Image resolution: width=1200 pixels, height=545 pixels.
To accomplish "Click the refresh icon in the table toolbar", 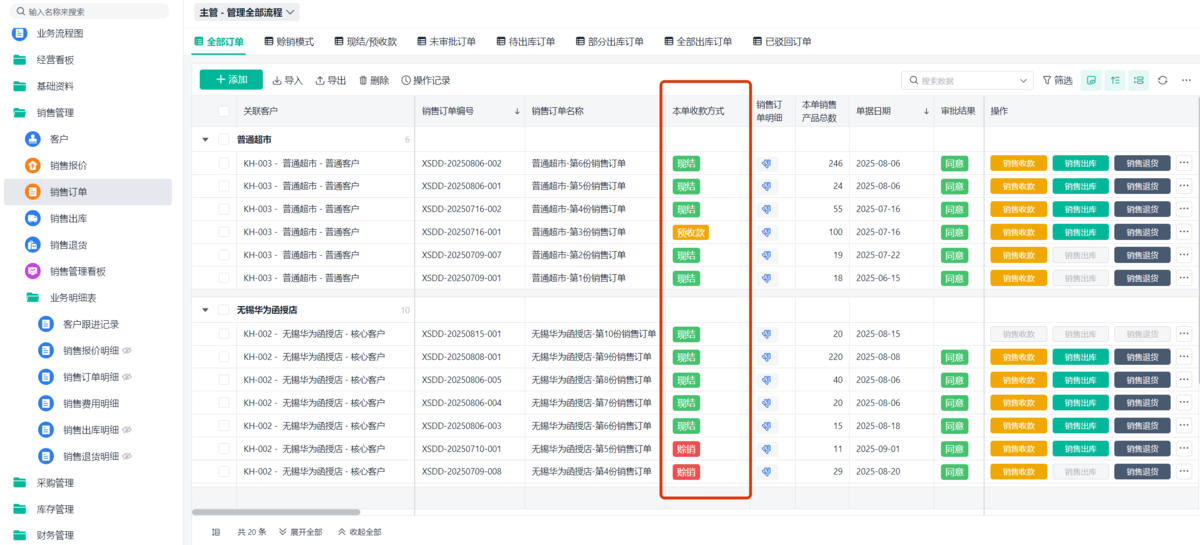I will click(1163, 80).
